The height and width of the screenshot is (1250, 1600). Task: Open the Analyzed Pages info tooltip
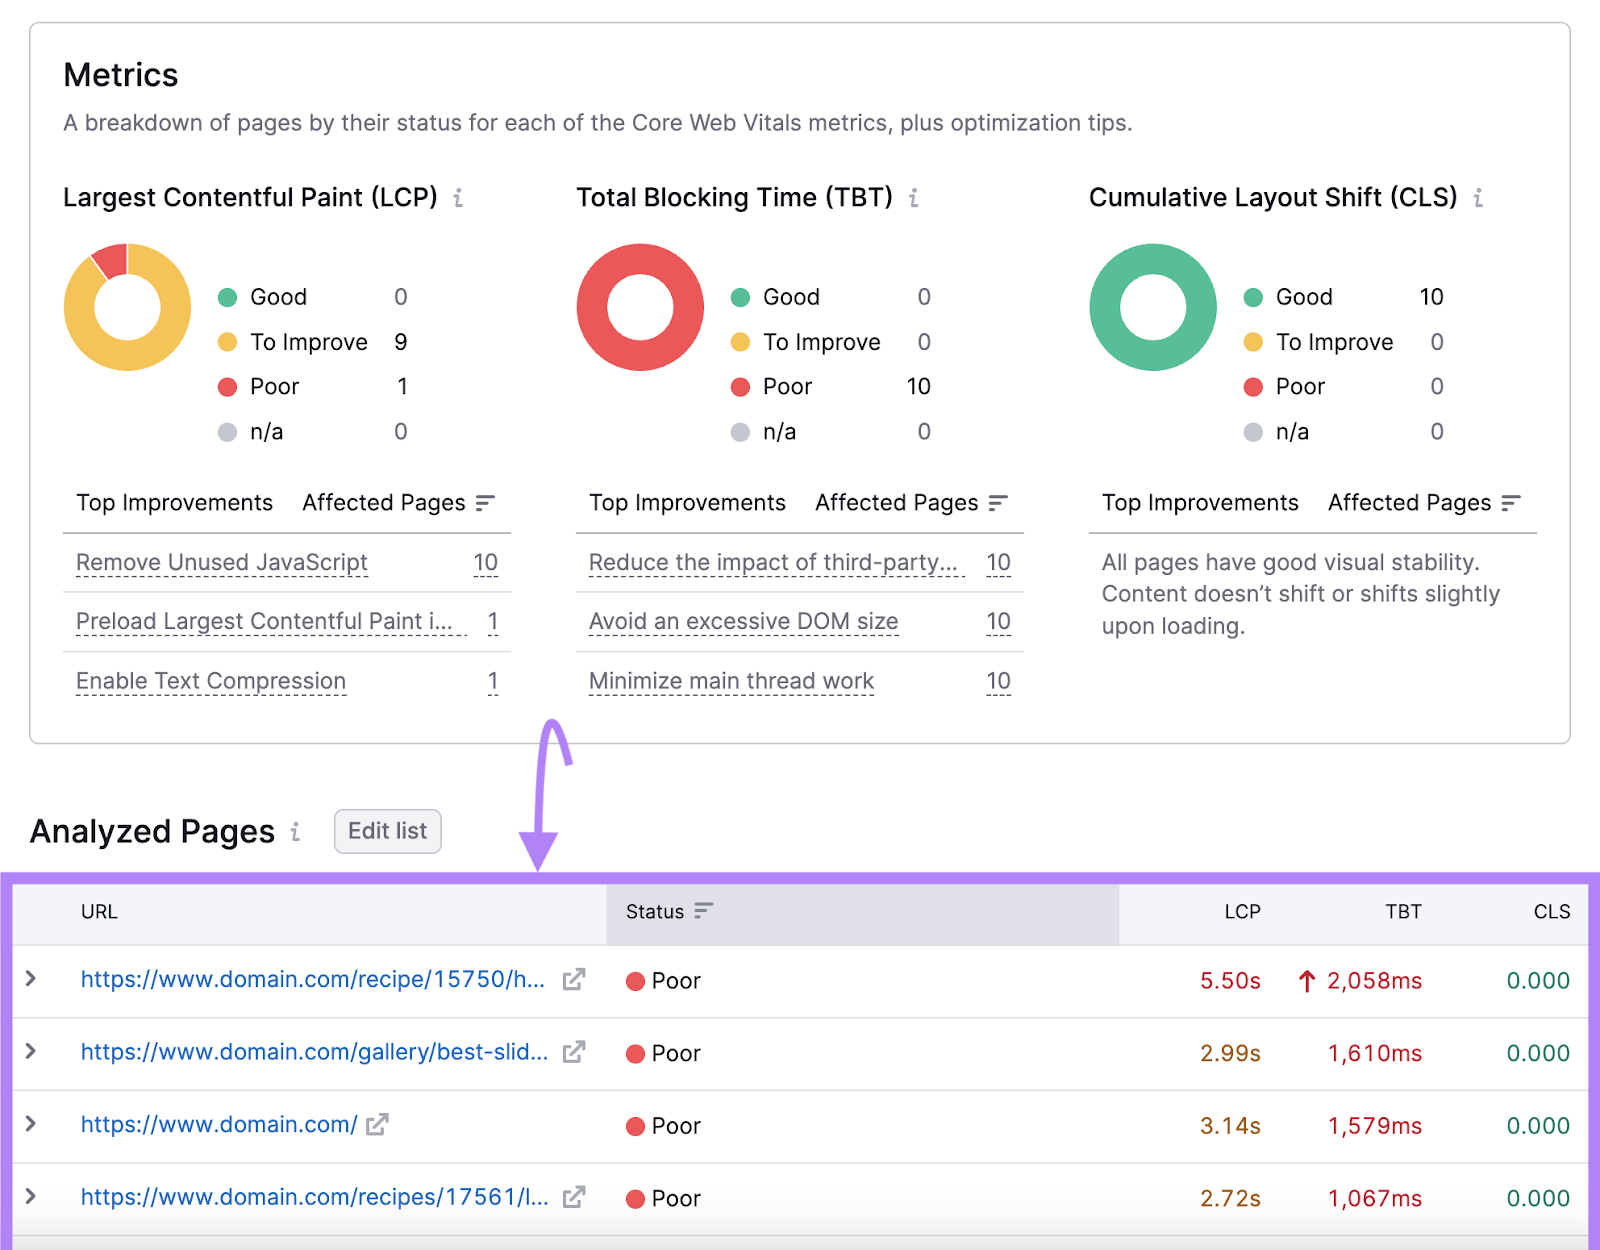pyautogui.click(x=295, y=832)
